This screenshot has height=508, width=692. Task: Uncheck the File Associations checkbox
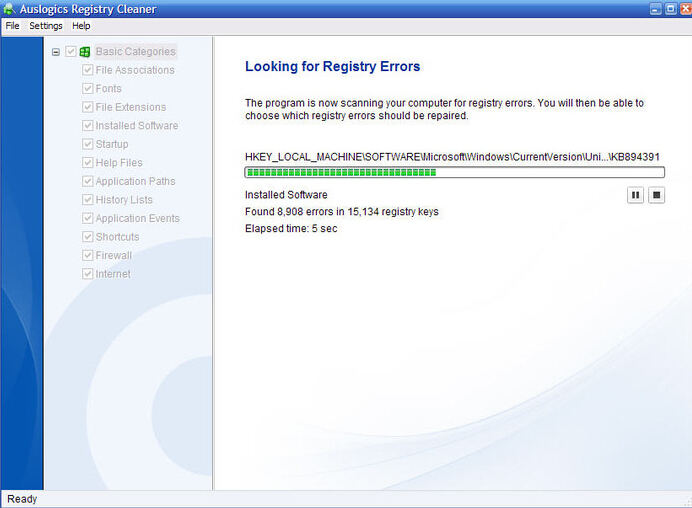87,70
